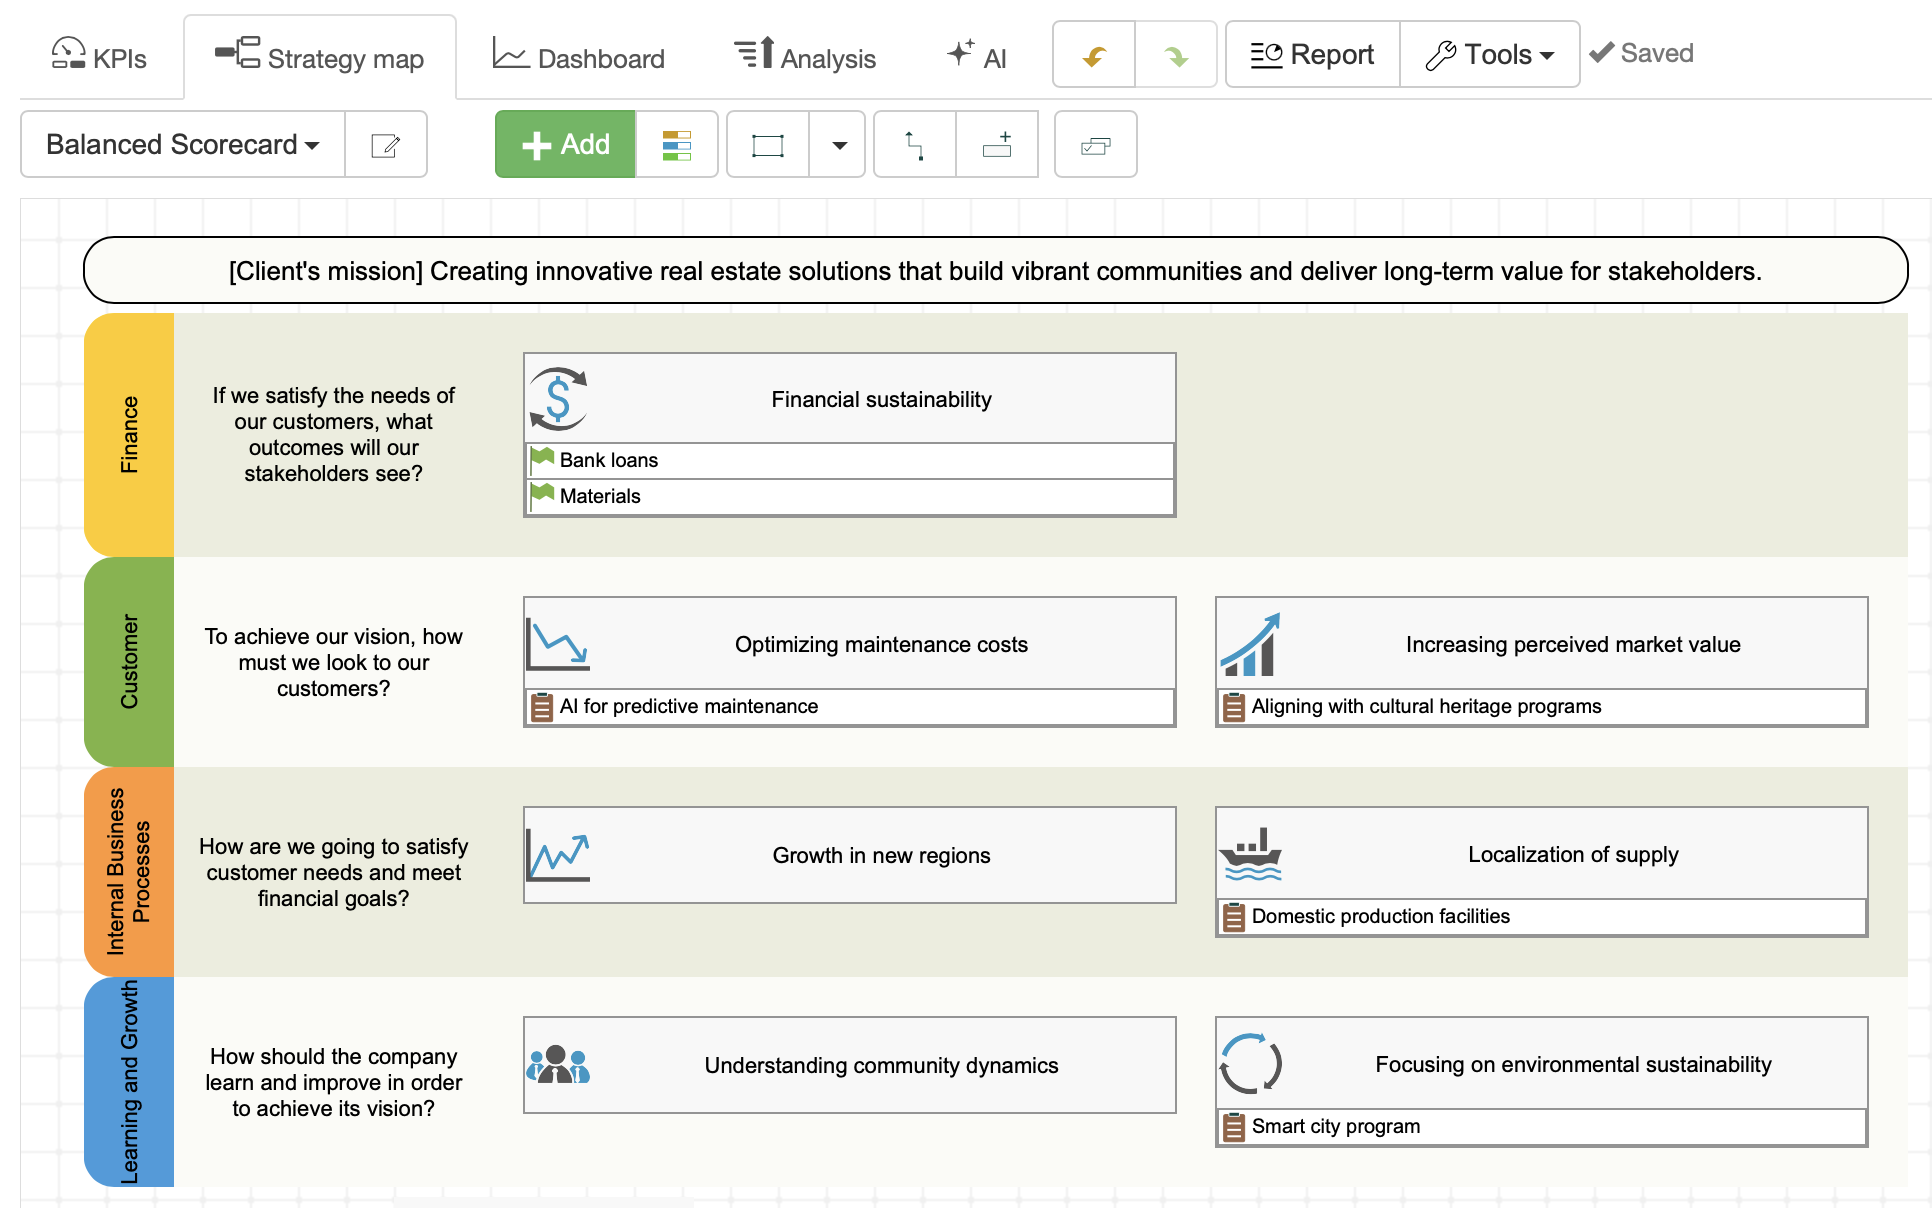Click the colored rows legend icon
The width and height of the screenshot is (1932, 1208).
point(677,145)
